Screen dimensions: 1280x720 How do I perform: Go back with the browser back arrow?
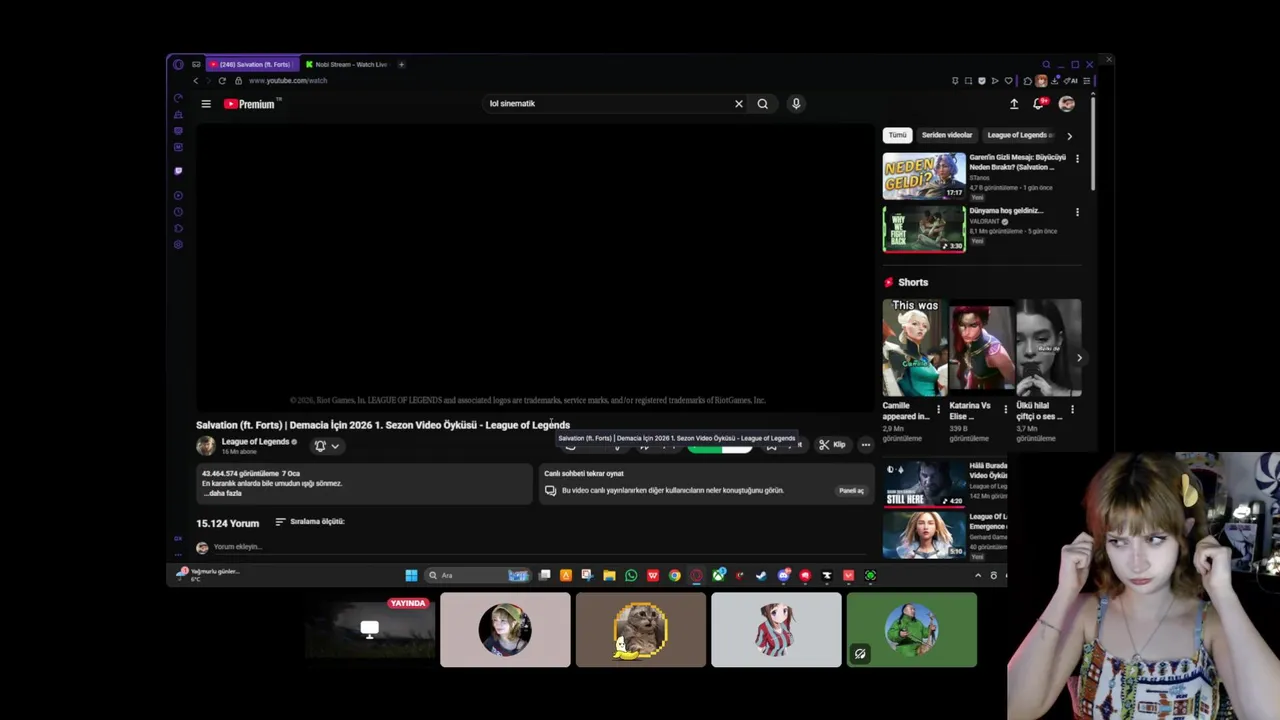click(195, 81)
